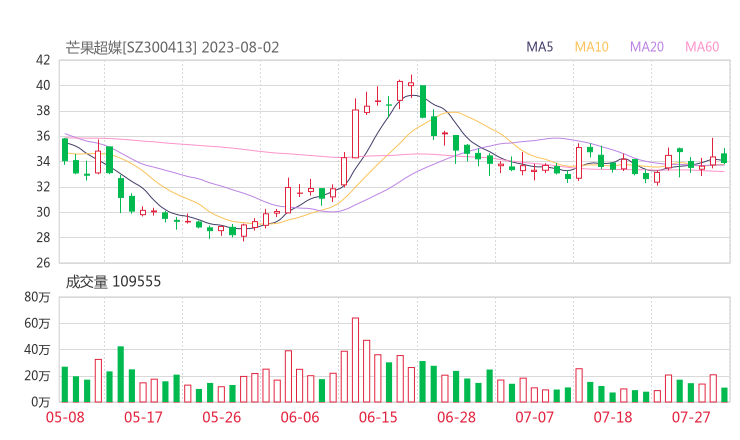Click the 06-15 date axis label

click(x=378, y=417)
